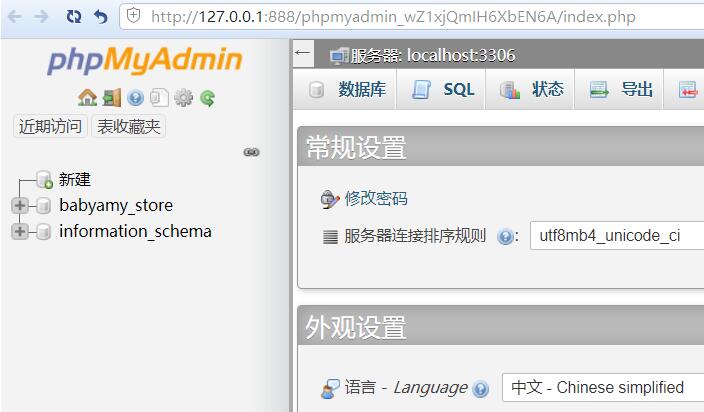Open the 状态 tab

click(530, 89)
